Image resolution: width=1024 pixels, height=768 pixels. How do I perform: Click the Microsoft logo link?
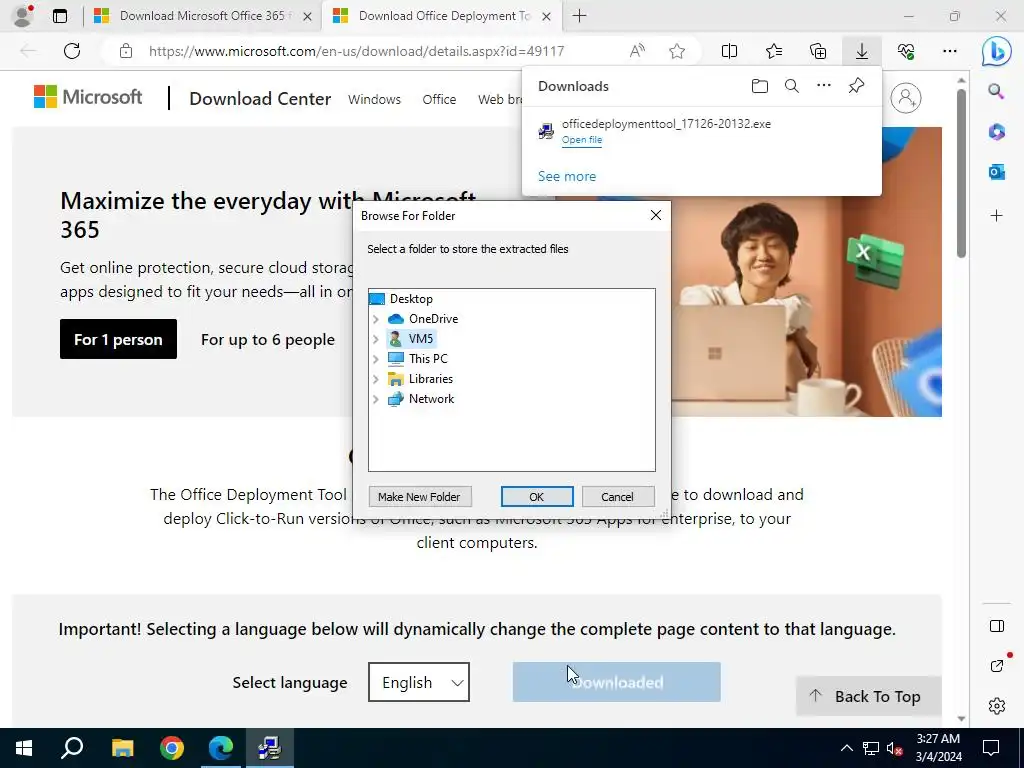point(88,97)
